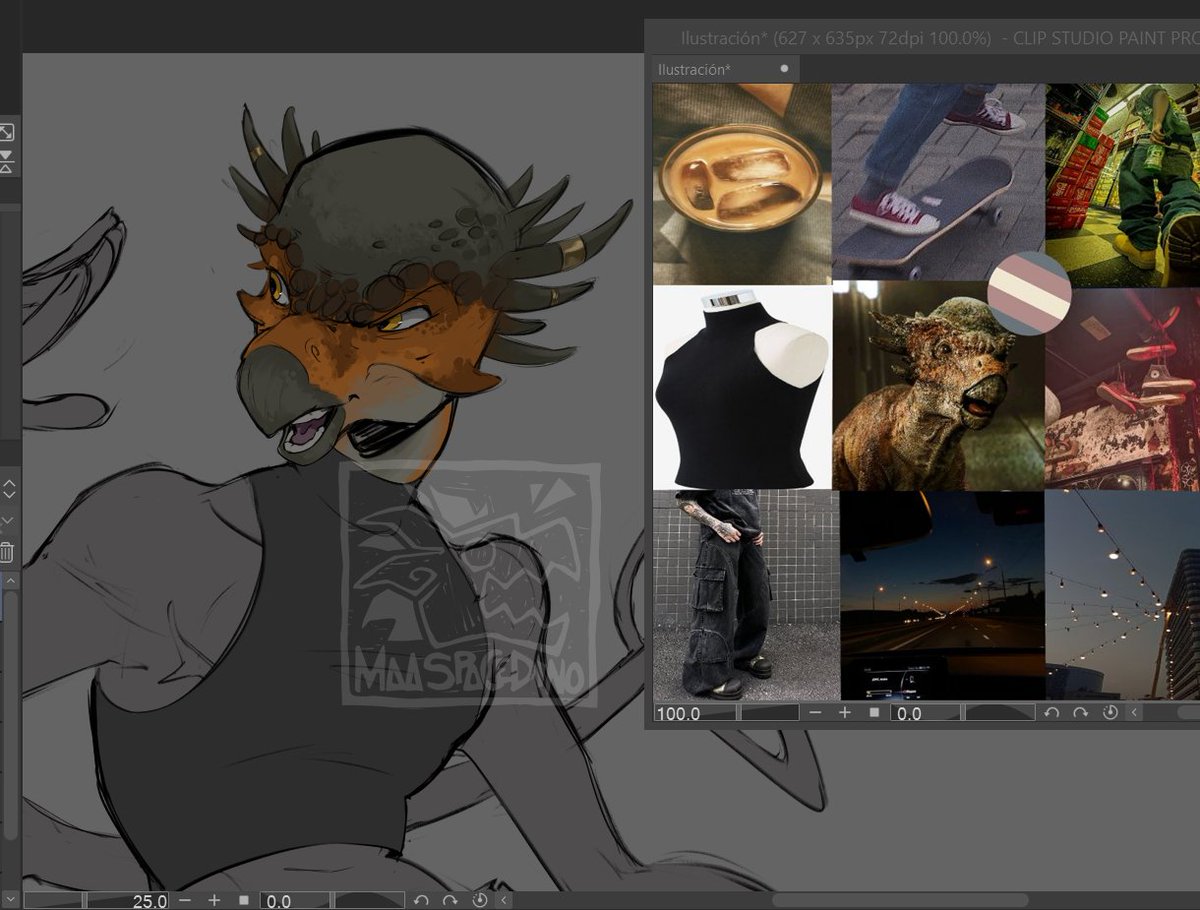Viewport: 1200px width, 910px height.
Task: Click the zoom-out minus icon on reference window toolbar
Action: click(815, 714)
